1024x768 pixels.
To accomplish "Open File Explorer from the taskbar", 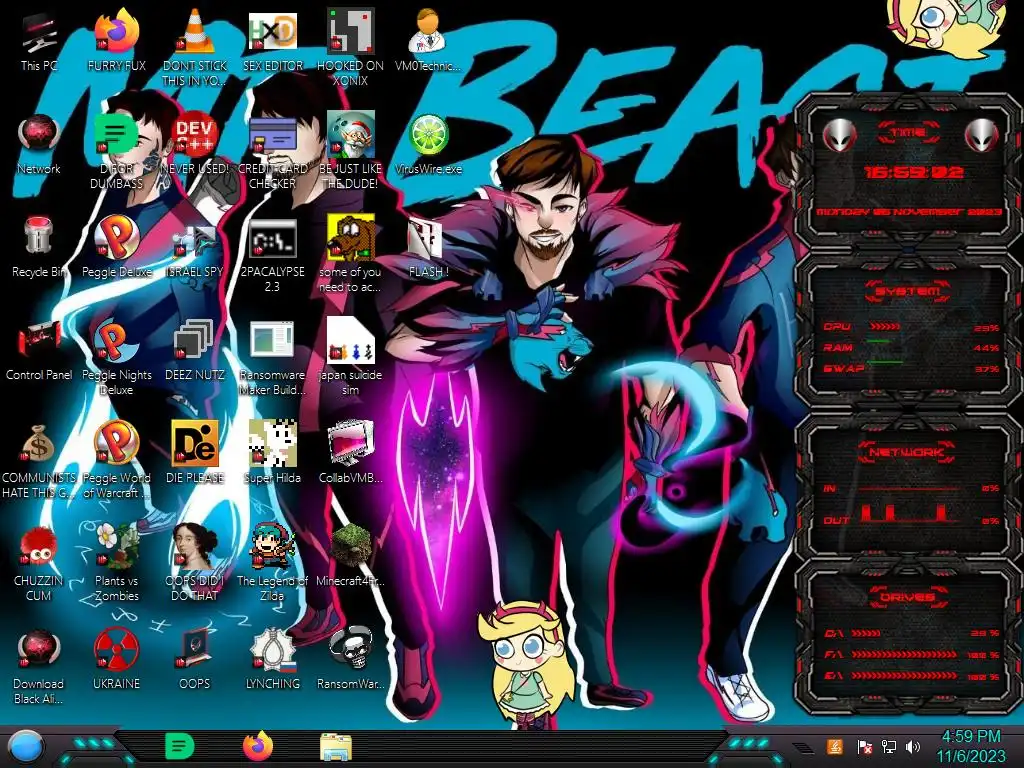I will pos(336,747).
